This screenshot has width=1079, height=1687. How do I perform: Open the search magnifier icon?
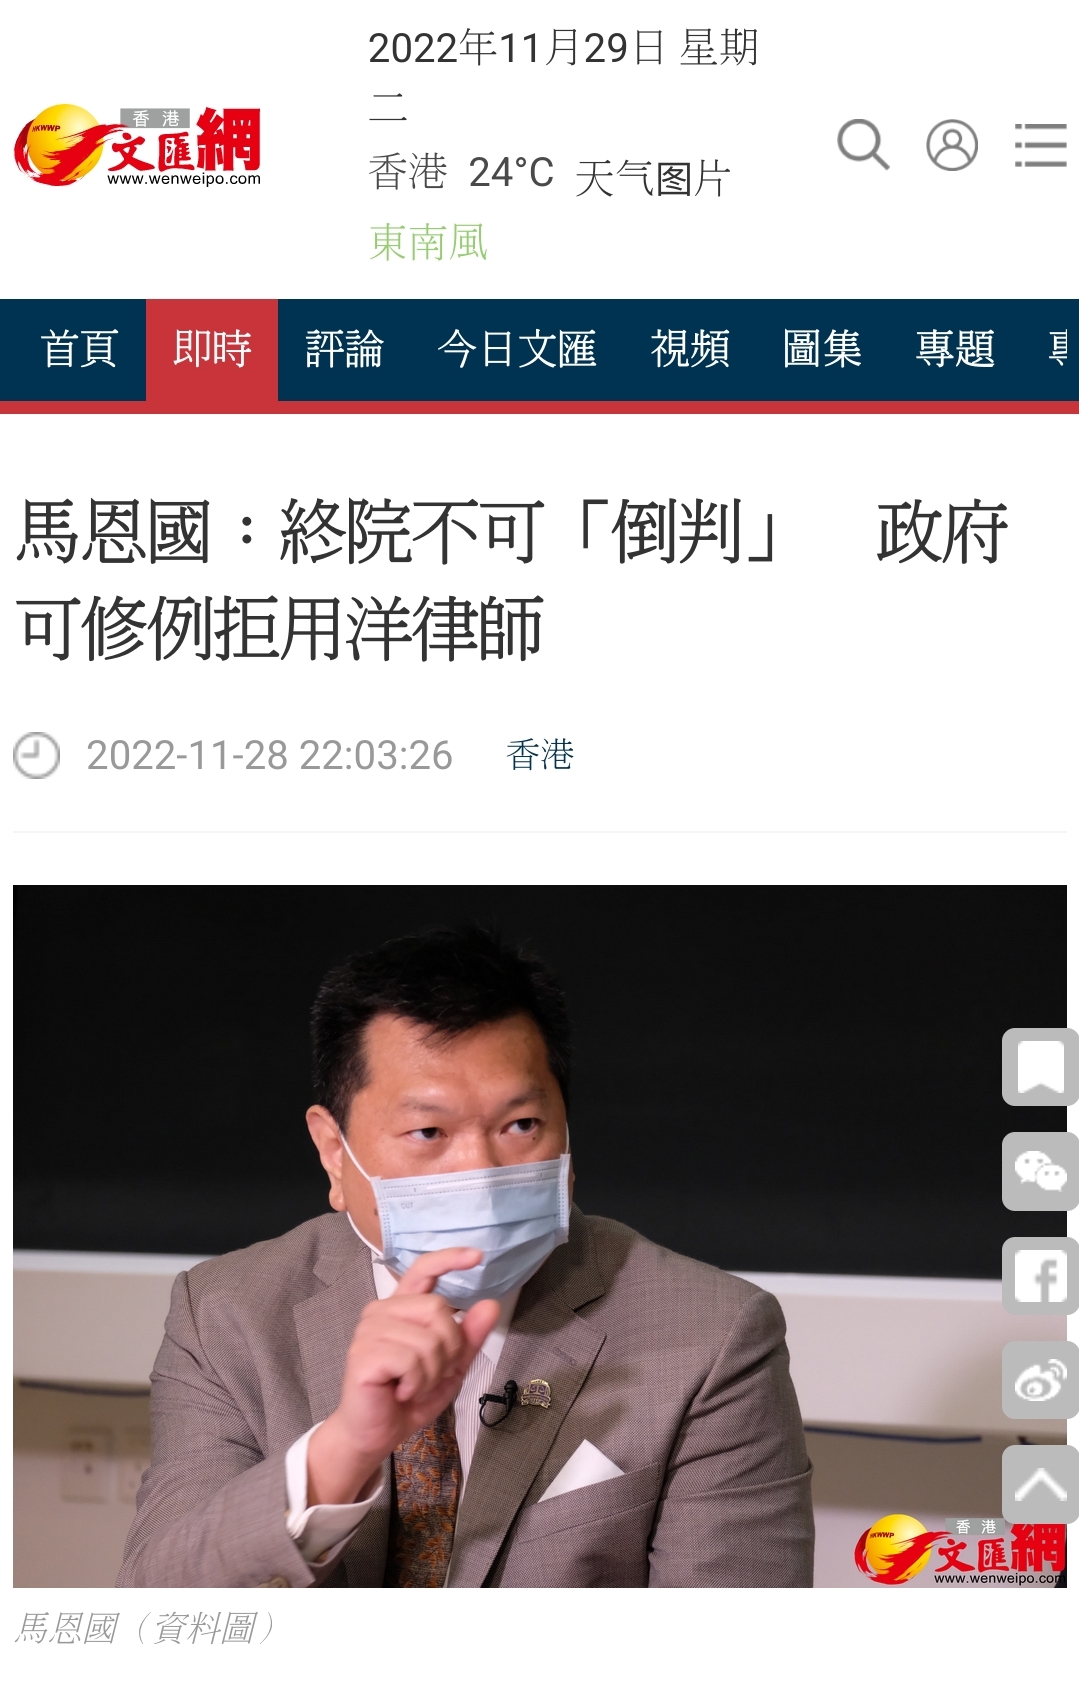pyautogui.click(x=863, y=145)
